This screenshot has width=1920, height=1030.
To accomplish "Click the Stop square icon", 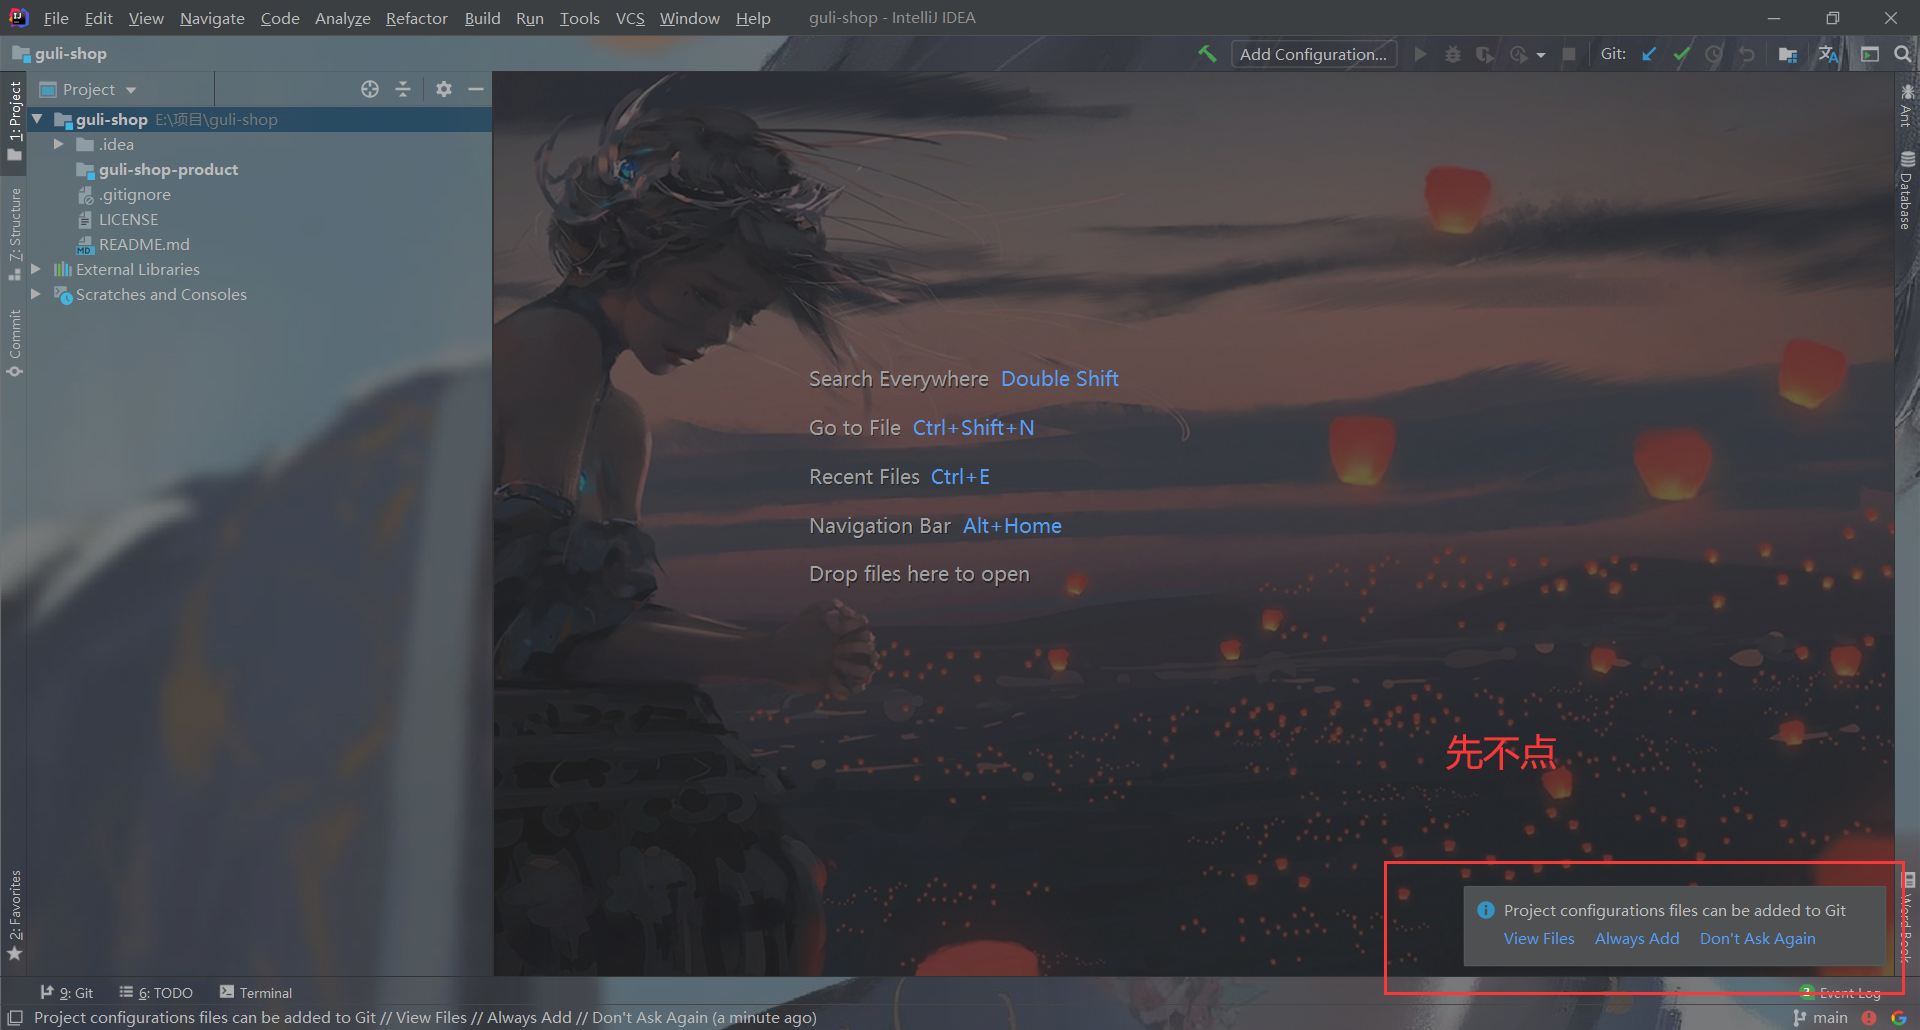I will (x=1569, y=54).
